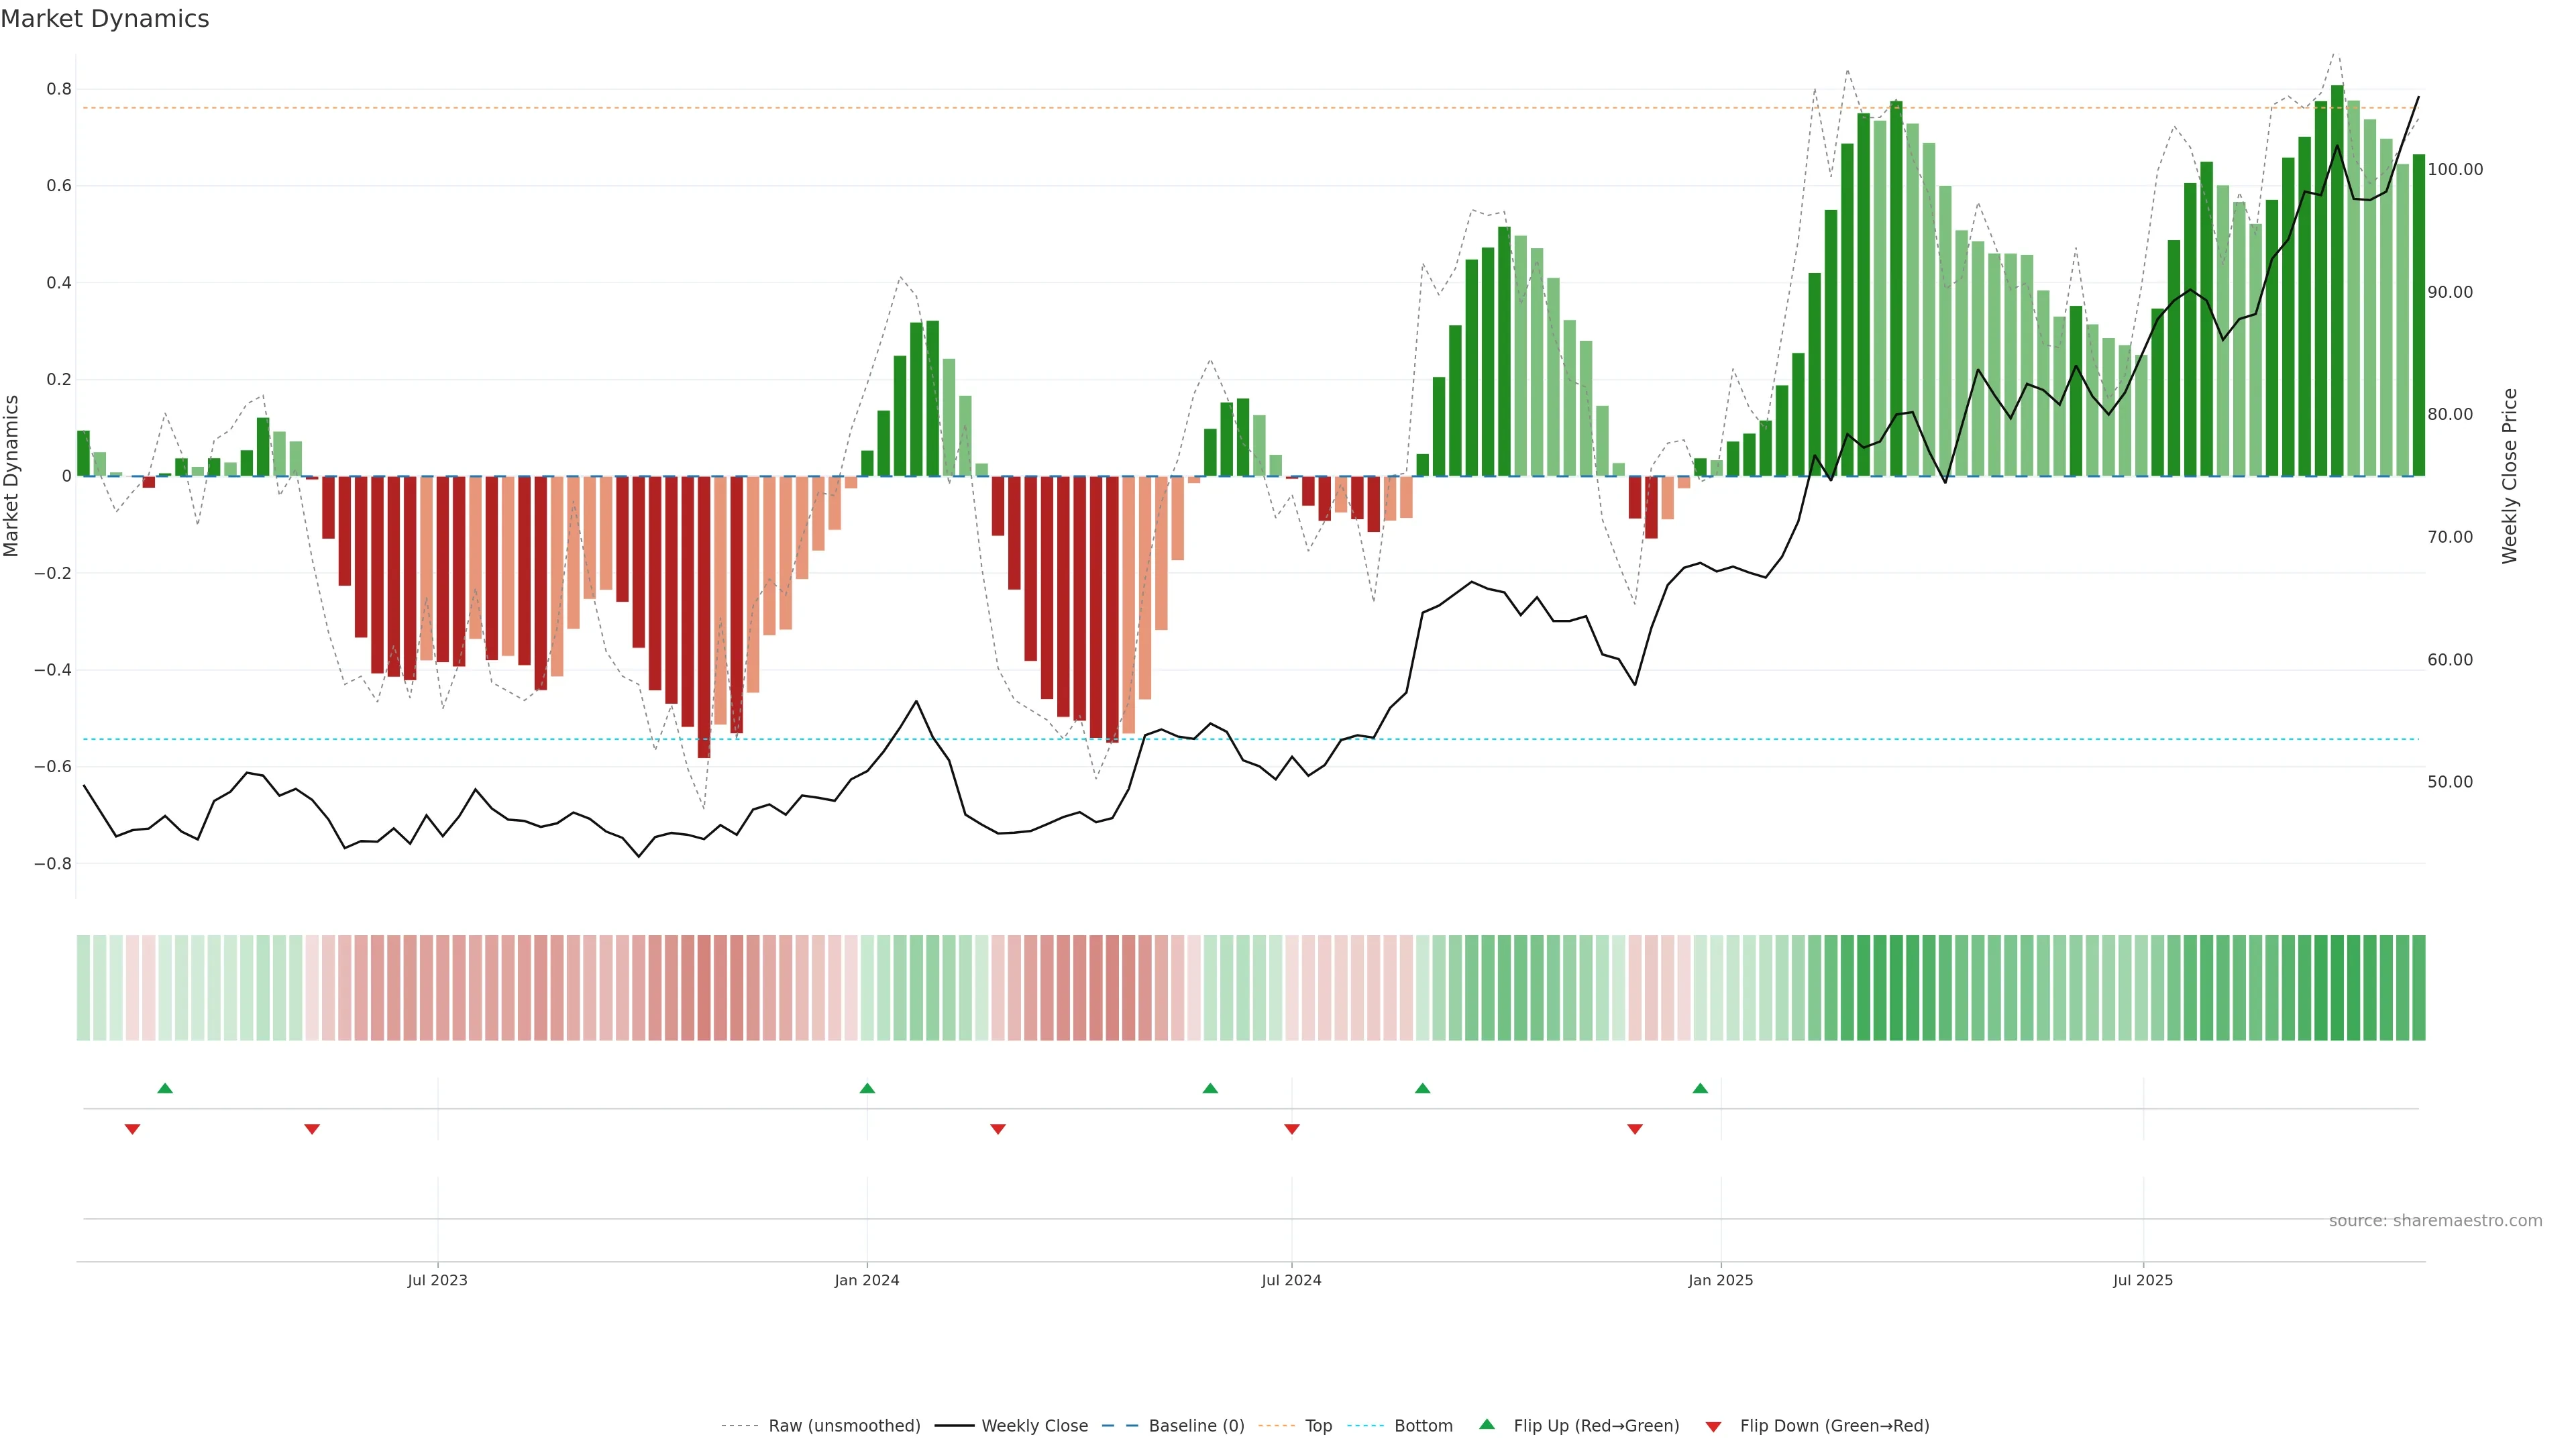Click the Jan 2025 x-axis label

(1720, 1280)
